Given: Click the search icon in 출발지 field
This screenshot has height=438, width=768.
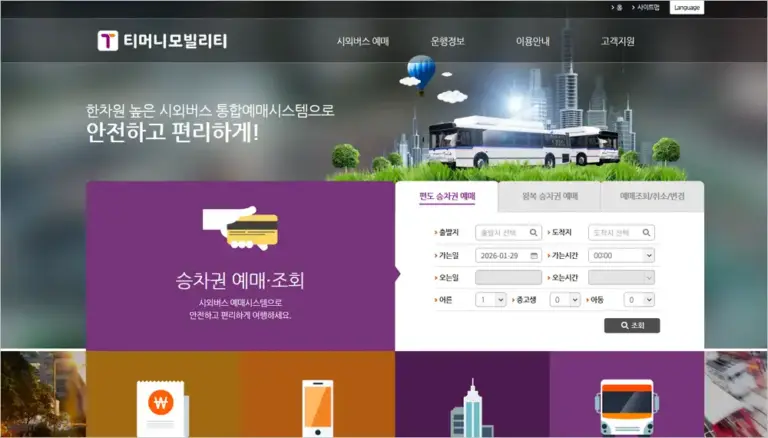Looking at the screenshot, I should coord(533,233).
